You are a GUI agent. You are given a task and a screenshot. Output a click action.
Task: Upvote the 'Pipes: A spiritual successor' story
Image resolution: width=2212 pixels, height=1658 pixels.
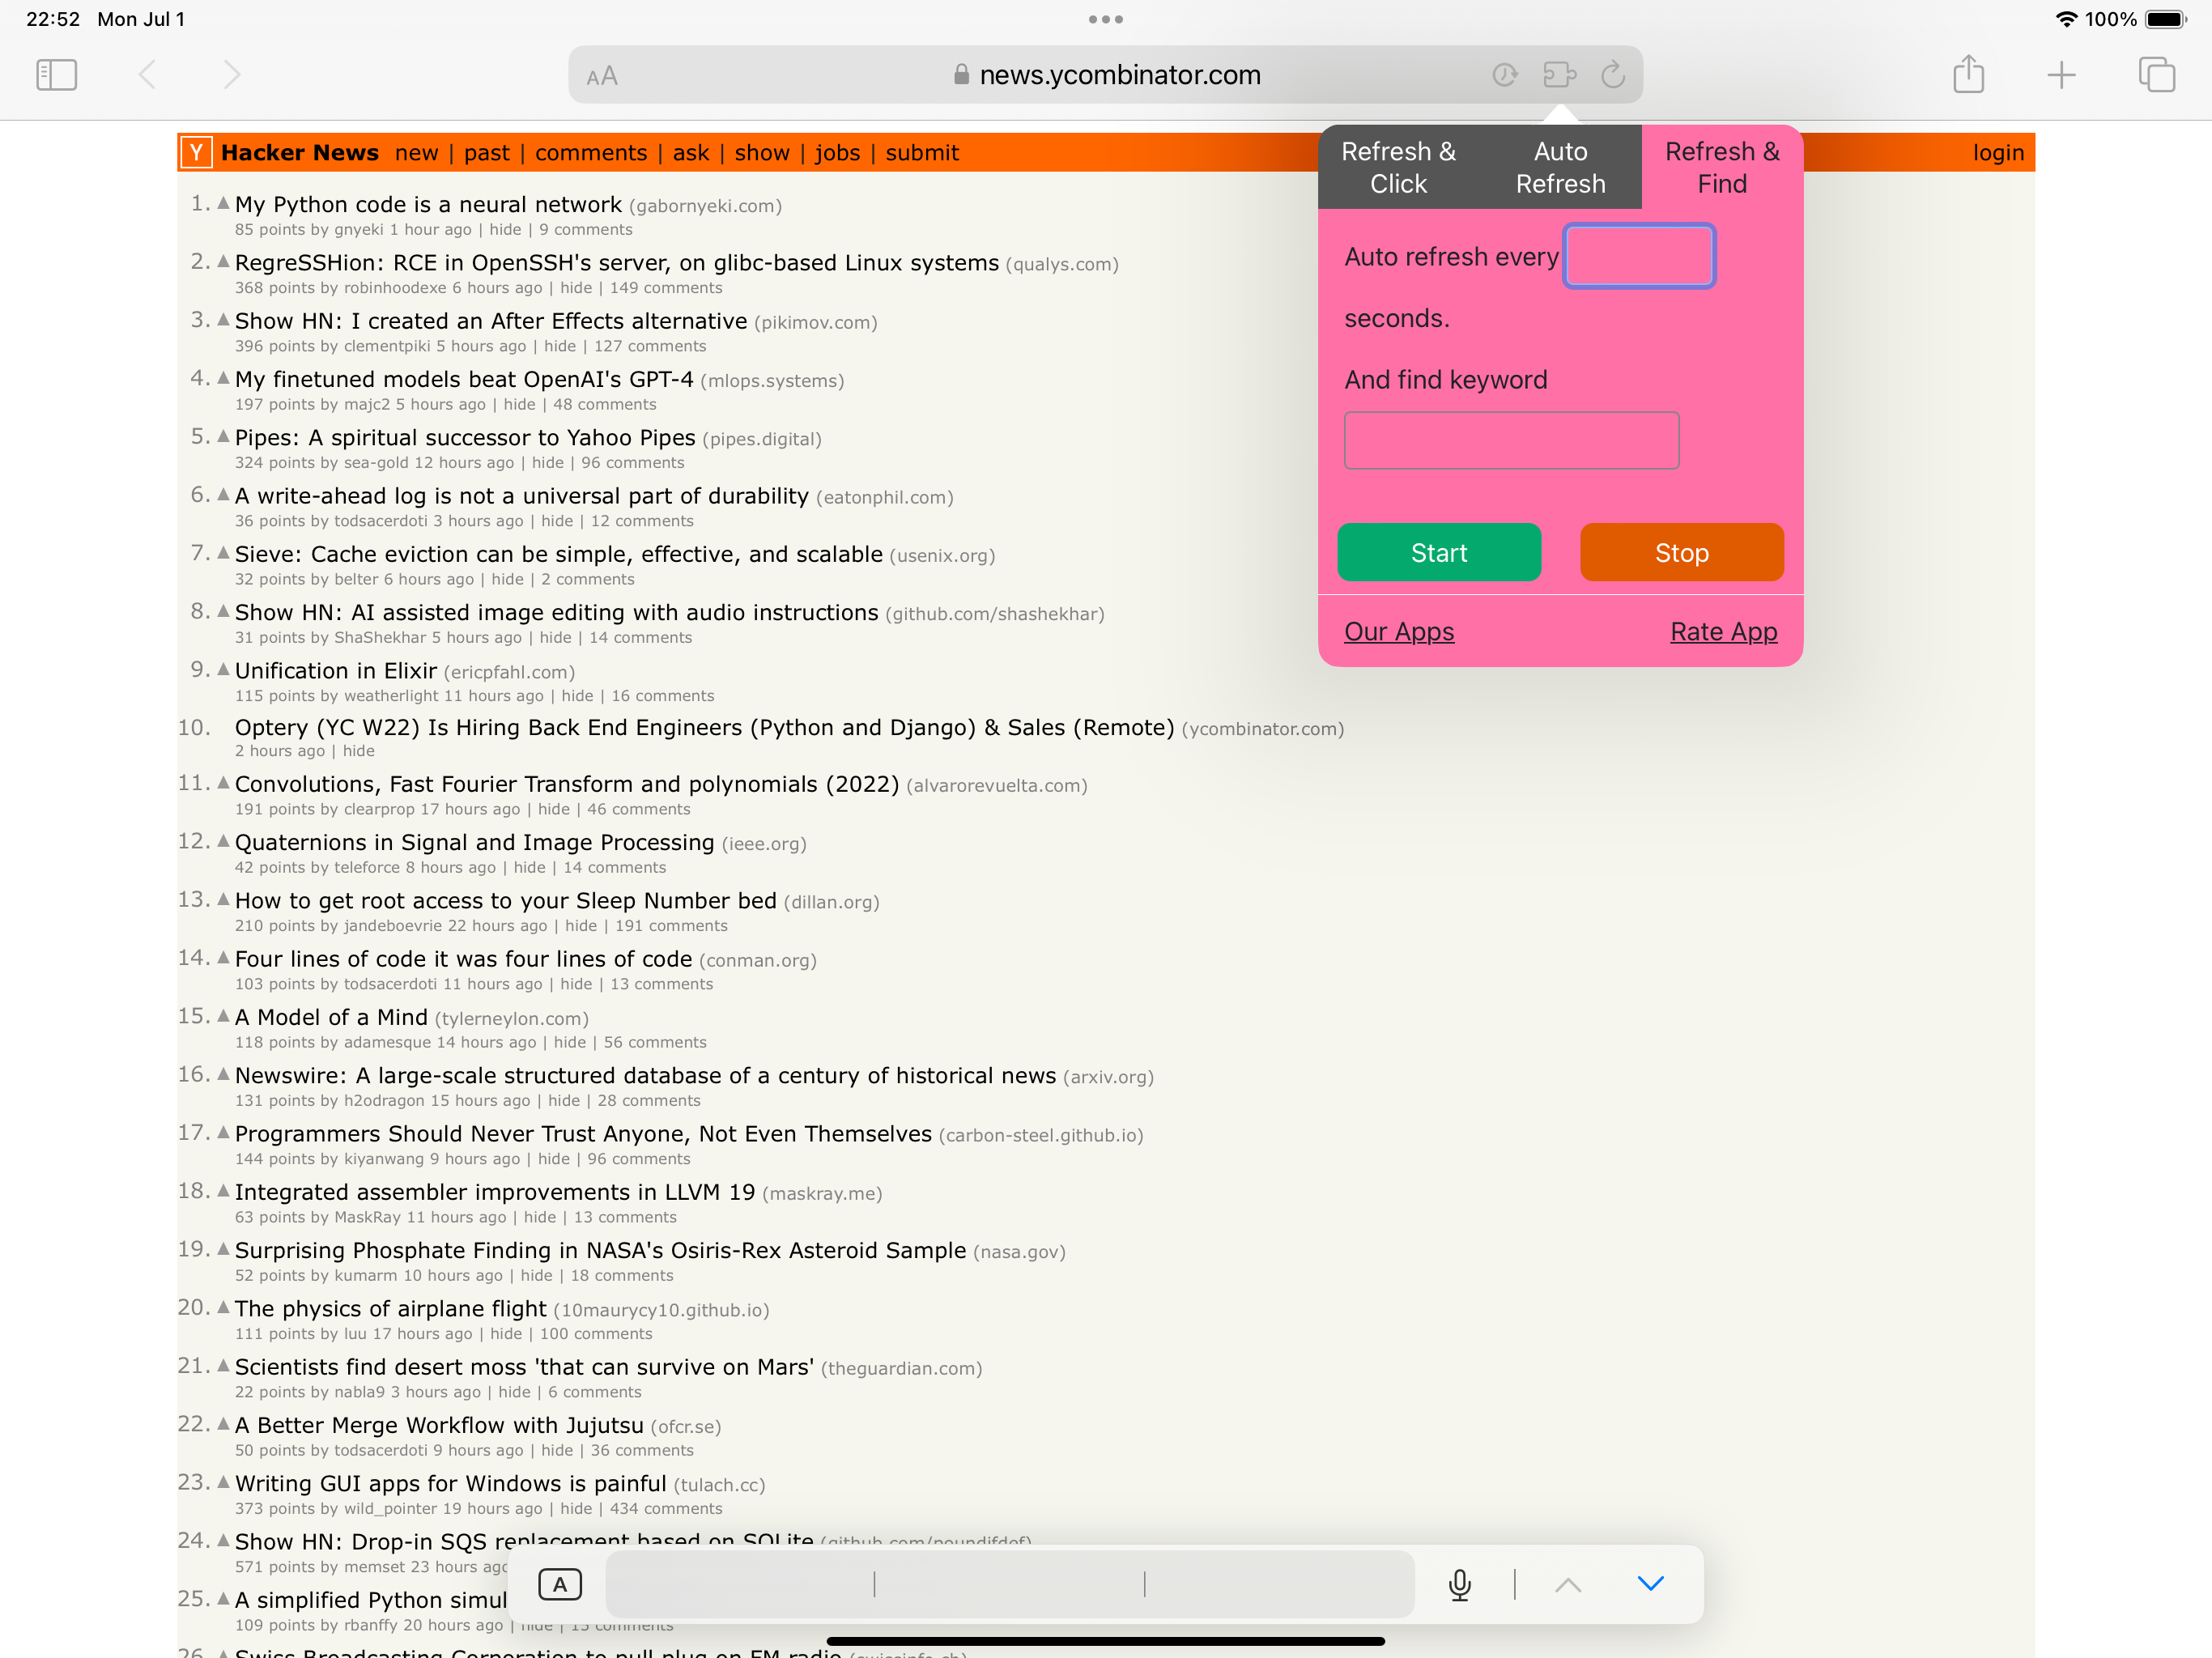coord(223,435)
